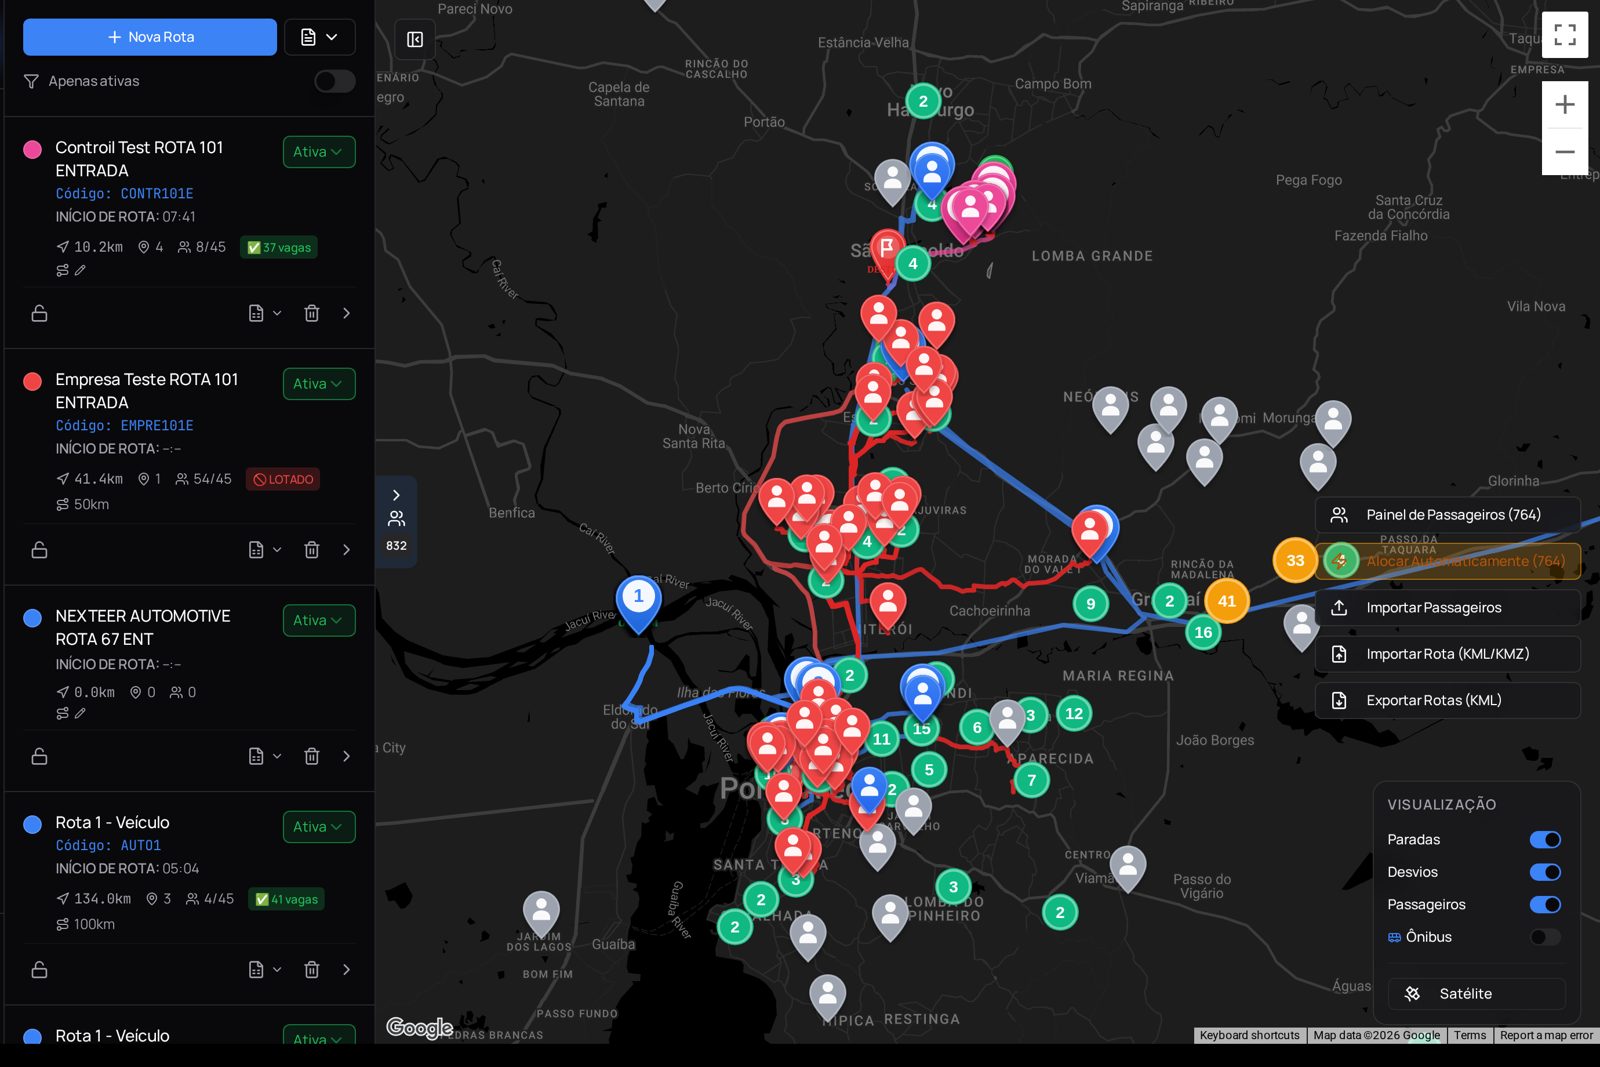Zoom out on the map
This screenshot has width=1600, height=1067.
(1565, 152)
